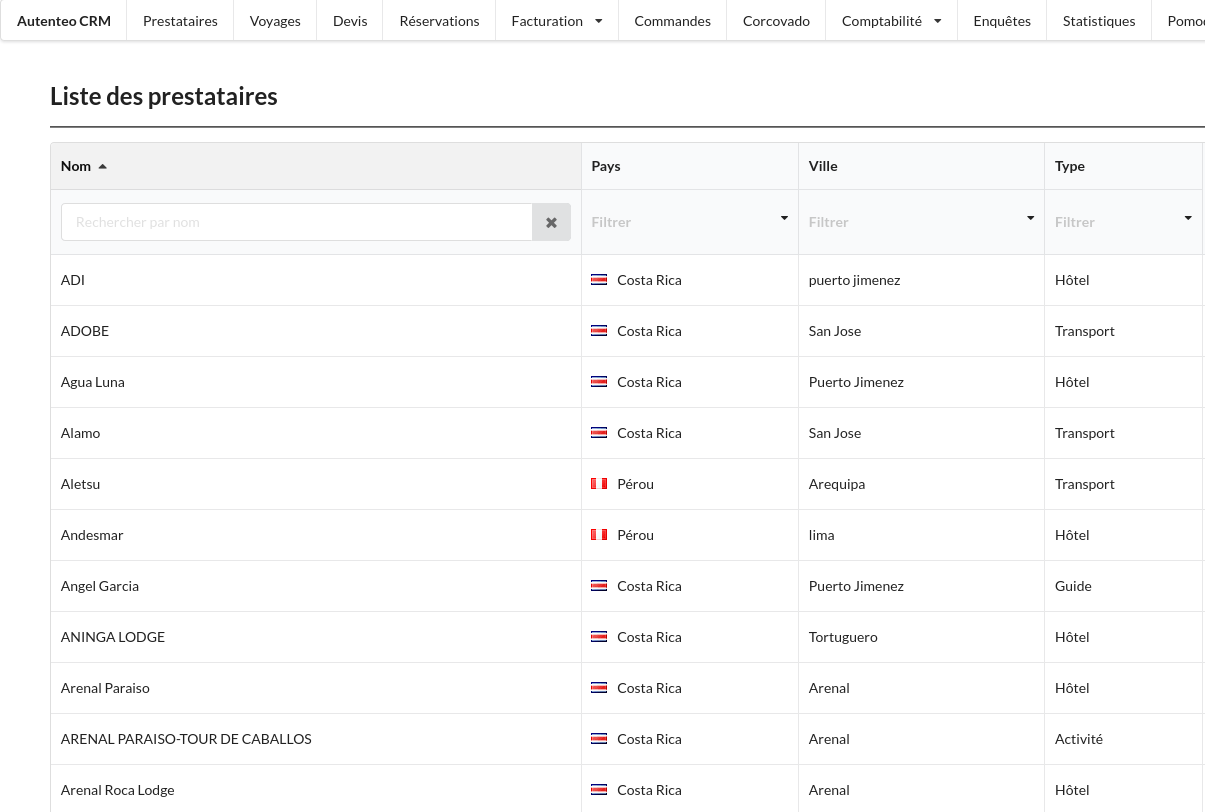Clear the name search field with X icon
This screenshot has height=812, width=1205.
551,222
